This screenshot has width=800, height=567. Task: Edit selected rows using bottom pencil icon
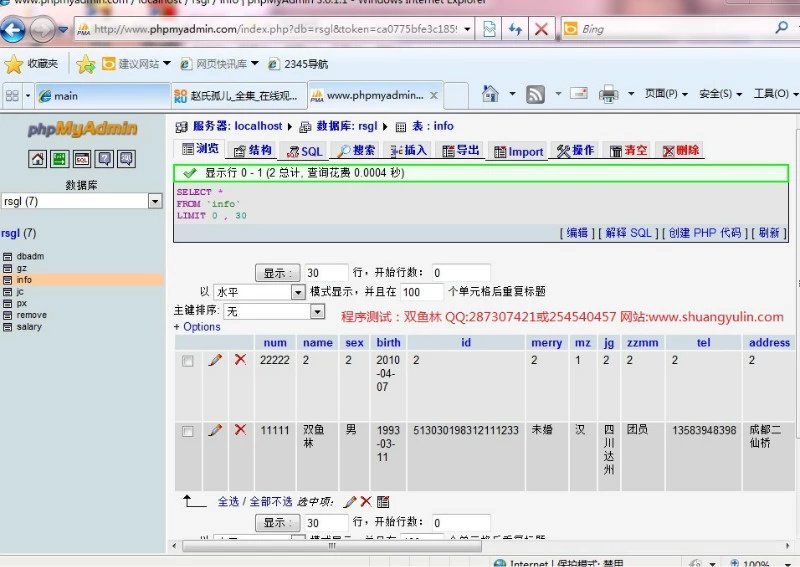(350, 502)
